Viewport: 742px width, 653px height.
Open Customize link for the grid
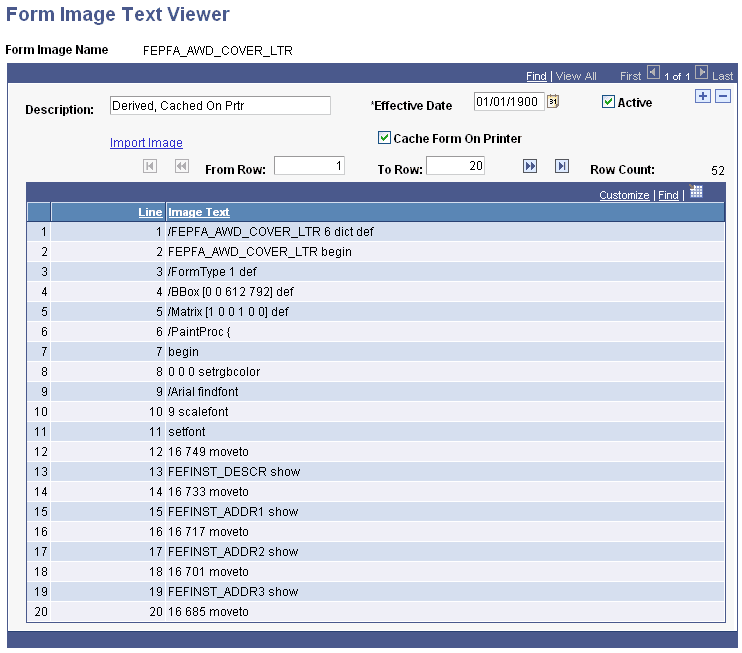(624, 195)
